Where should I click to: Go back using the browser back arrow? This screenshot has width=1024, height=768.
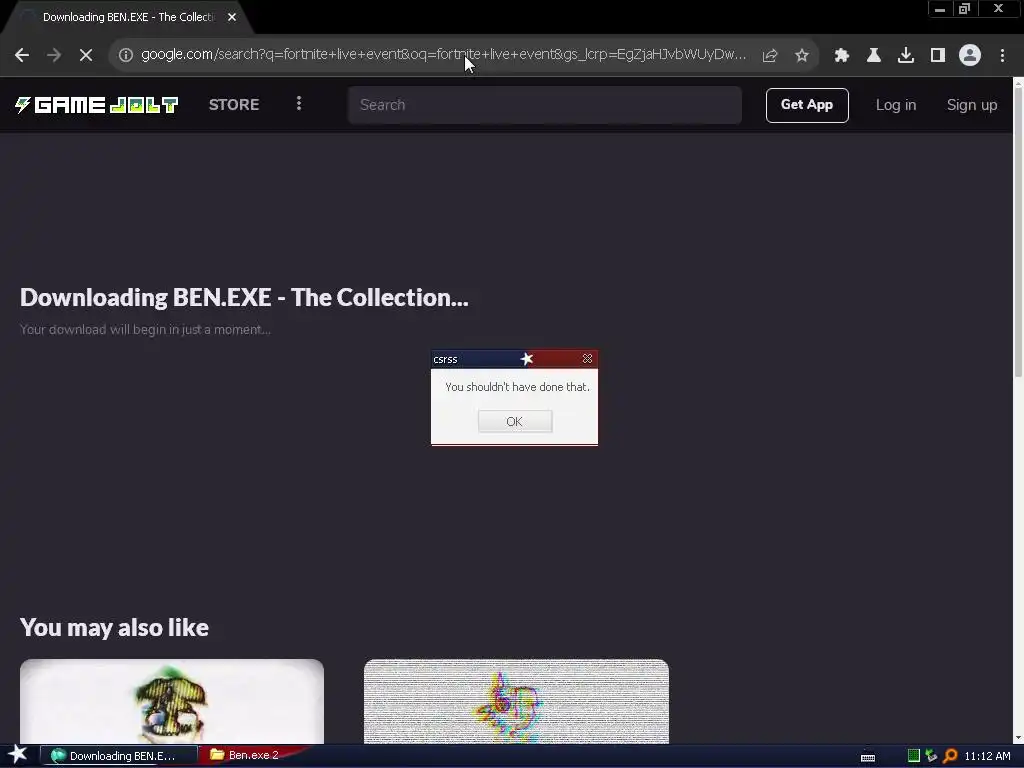pyautogui.click(x=22, y=56)
